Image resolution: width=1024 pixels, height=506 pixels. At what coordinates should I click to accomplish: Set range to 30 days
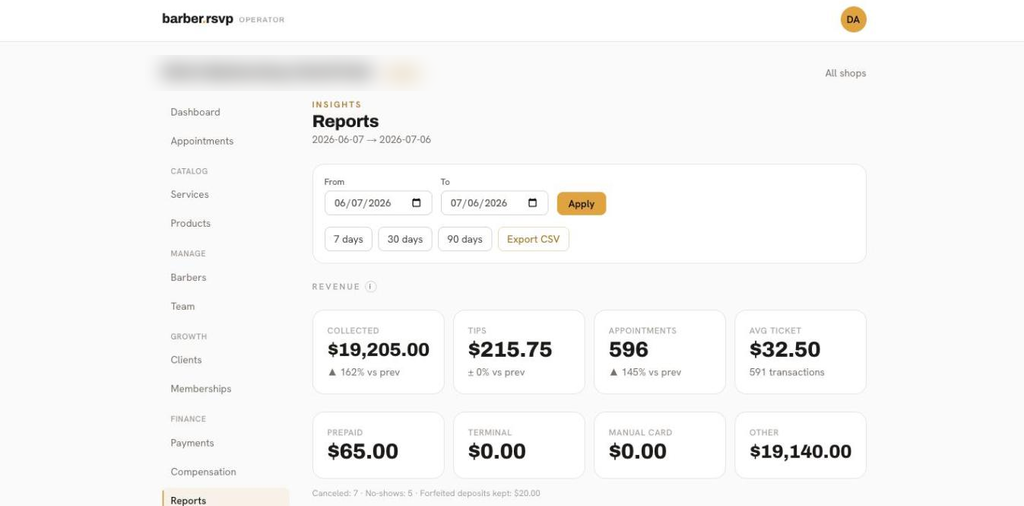(405, 239)
